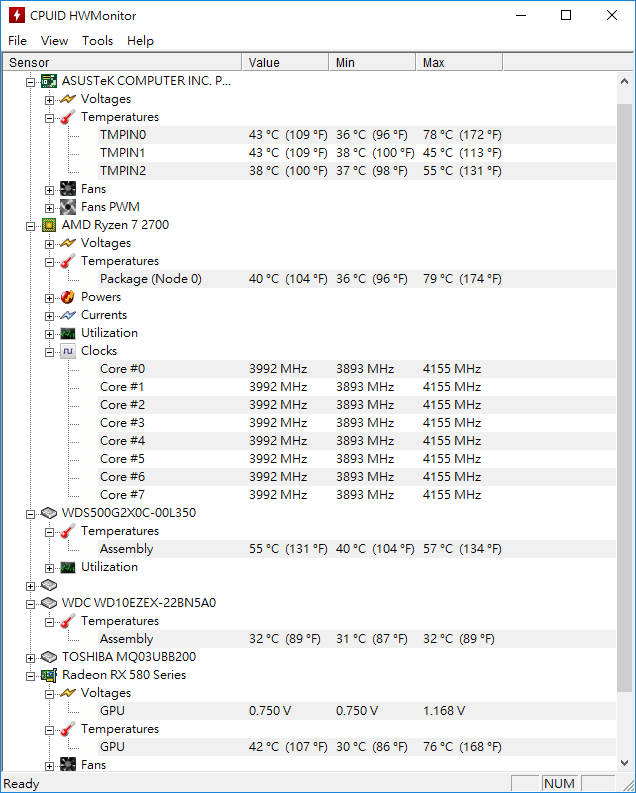Select the TMPIN0 row
Screen dimensions: 636x793
pos(357,135)
